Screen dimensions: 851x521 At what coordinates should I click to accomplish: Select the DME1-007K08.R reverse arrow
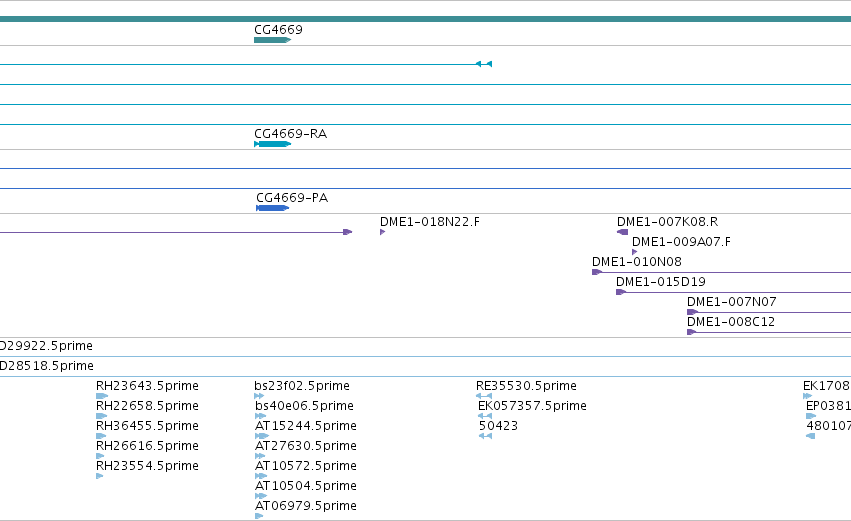coord(623,232)
